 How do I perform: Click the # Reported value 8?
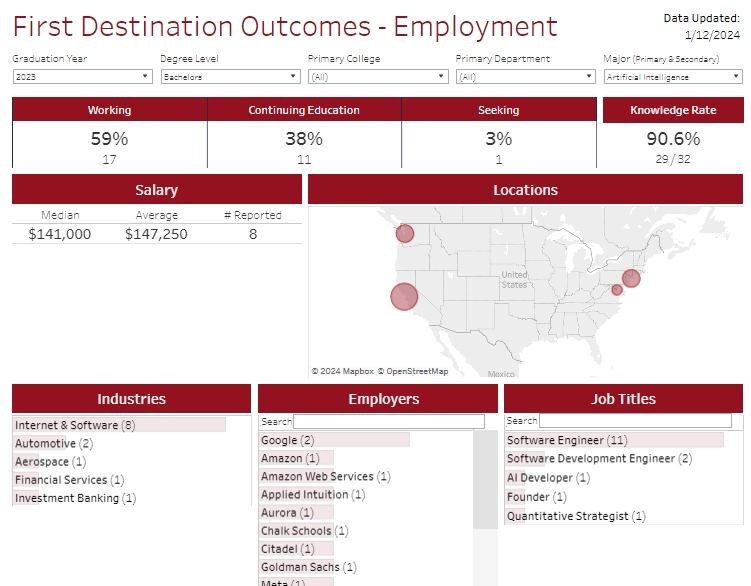click(253, 234)
